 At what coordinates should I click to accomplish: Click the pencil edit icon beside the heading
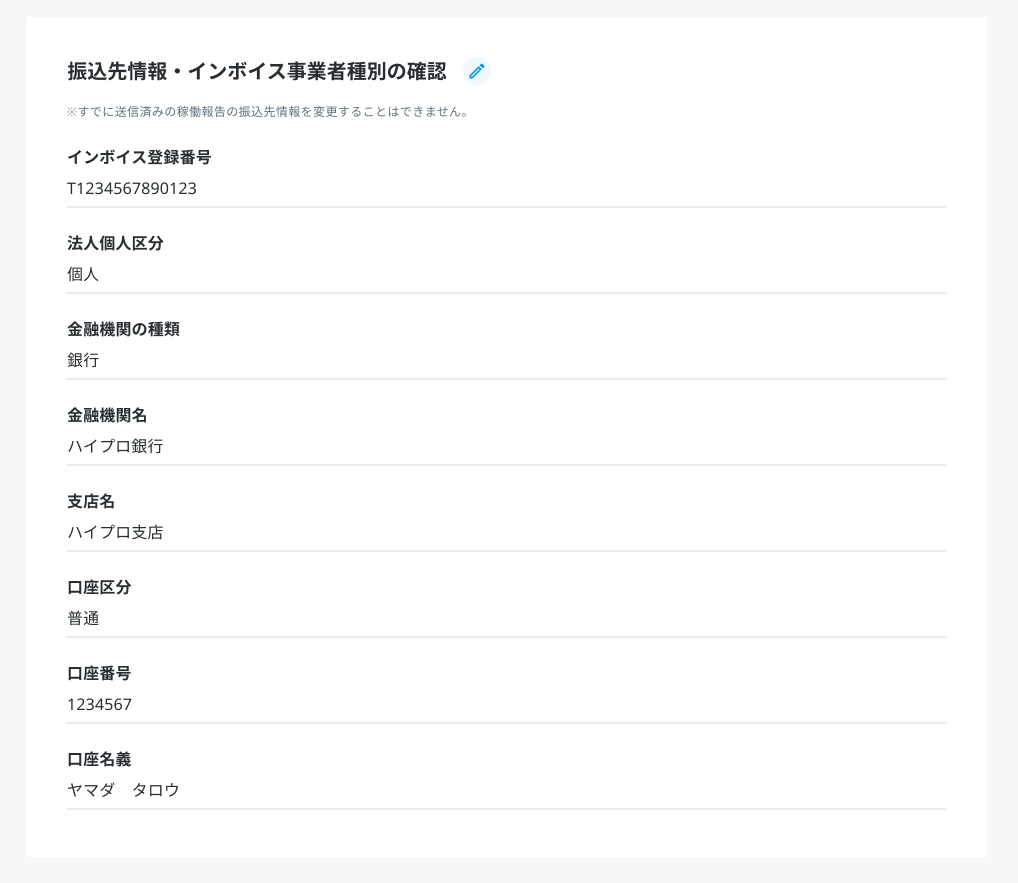point(477,71)
